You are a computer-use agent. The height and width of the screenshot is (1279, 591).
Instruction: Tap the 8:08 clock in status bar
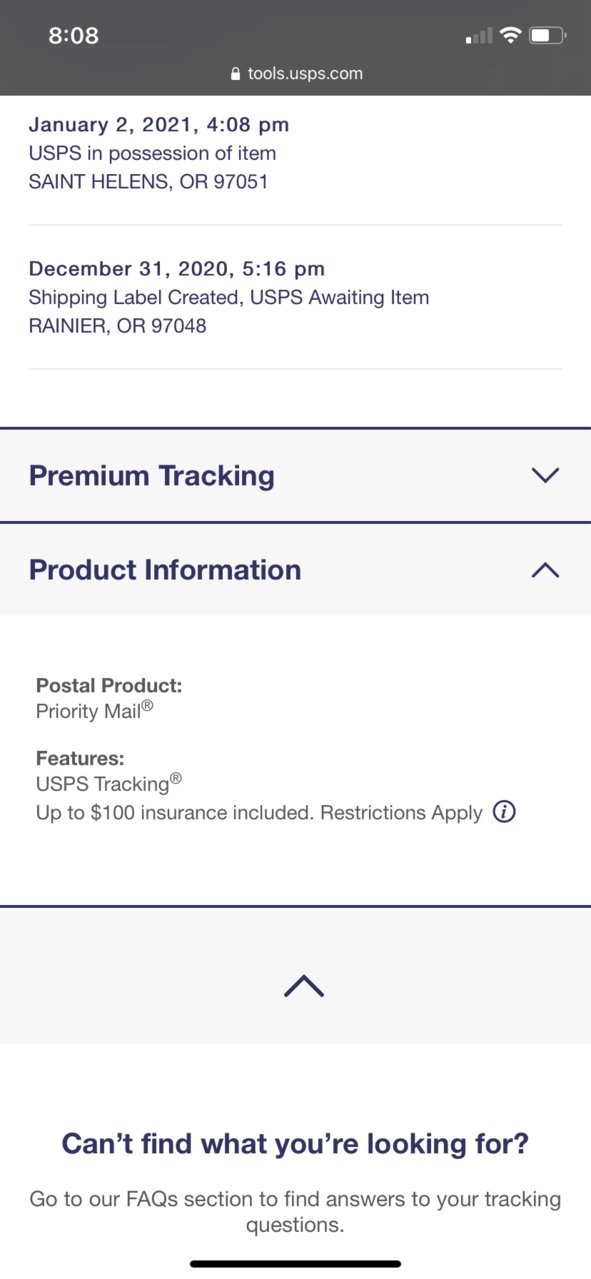click(74, 36)
